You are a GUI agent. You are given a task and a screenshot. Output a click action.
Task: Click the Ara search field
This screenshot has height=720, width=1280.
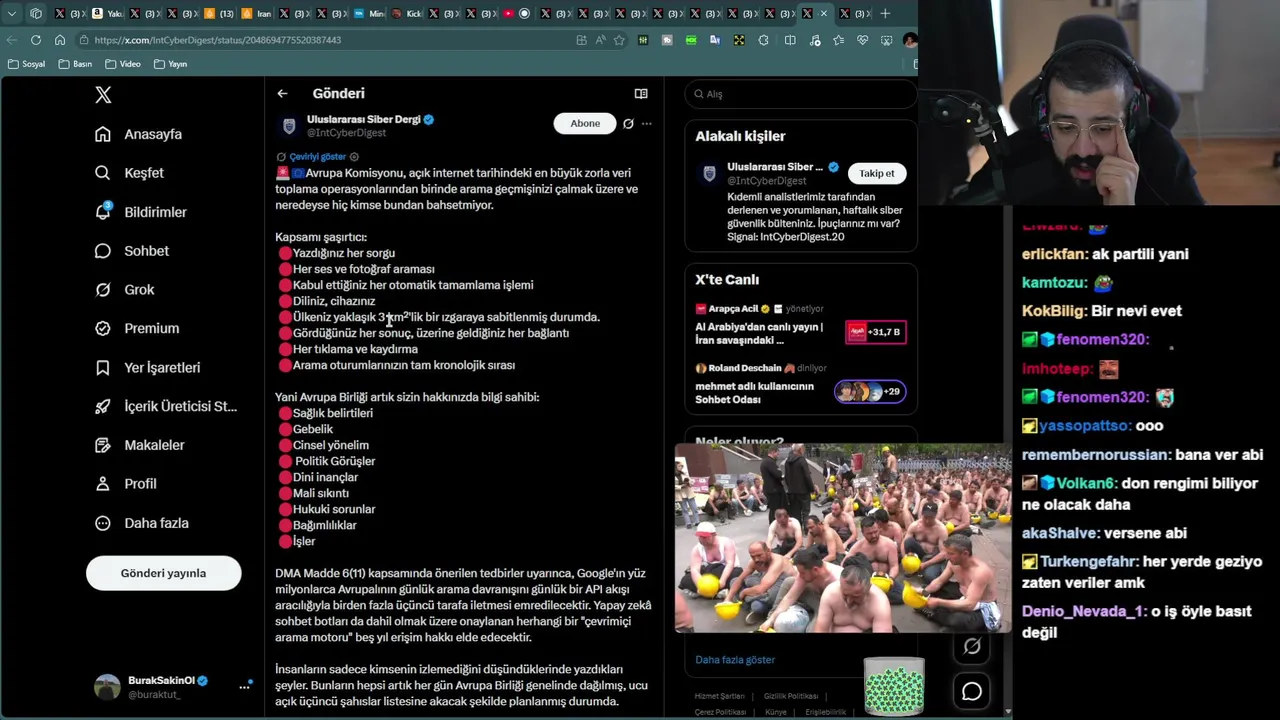tap(801, 94)
